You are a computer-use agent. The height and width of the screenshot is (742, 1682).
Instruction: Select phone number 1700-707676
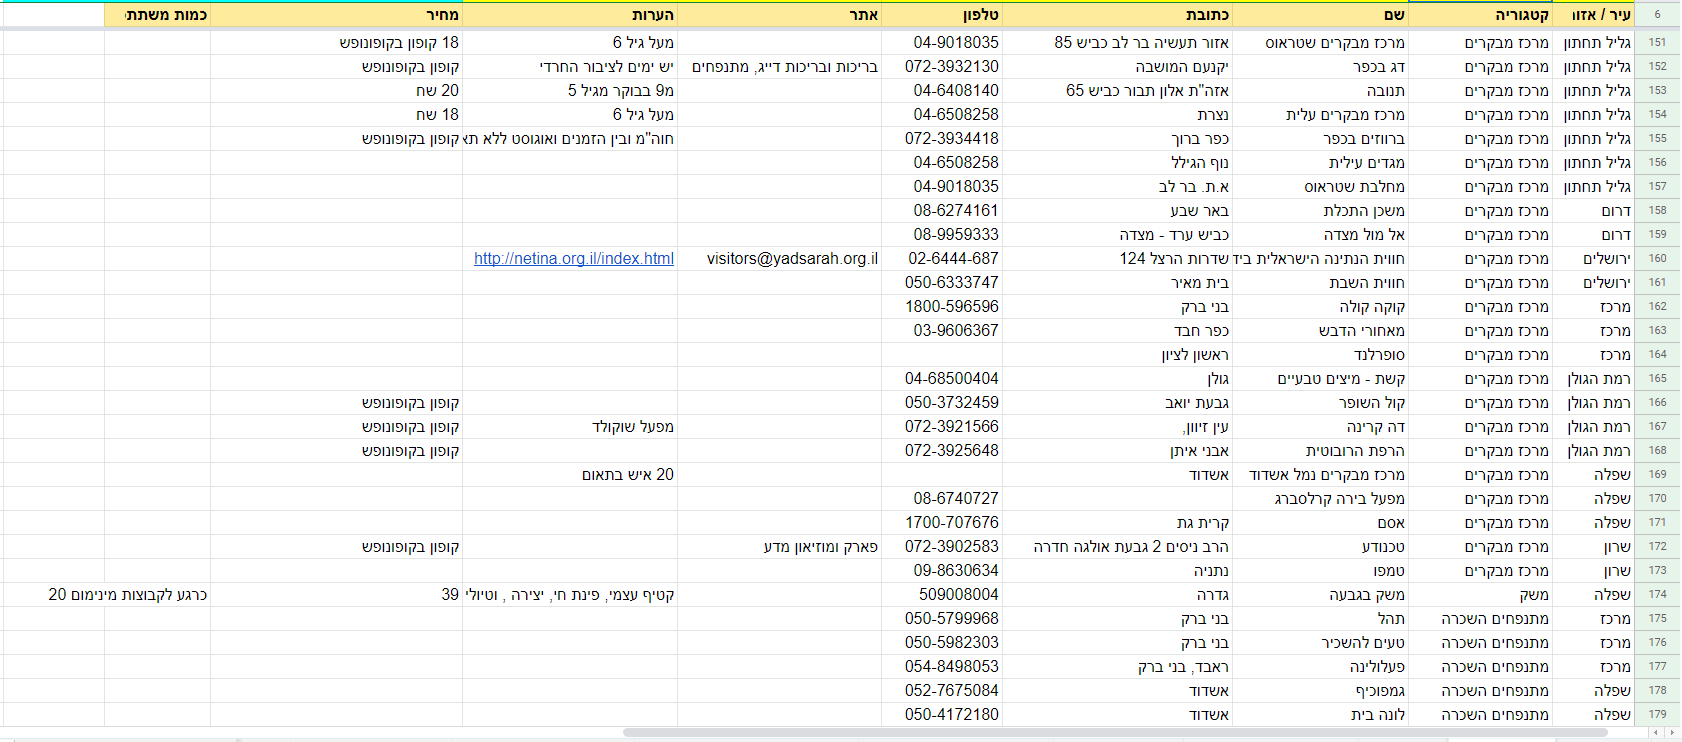pos(942,523)
